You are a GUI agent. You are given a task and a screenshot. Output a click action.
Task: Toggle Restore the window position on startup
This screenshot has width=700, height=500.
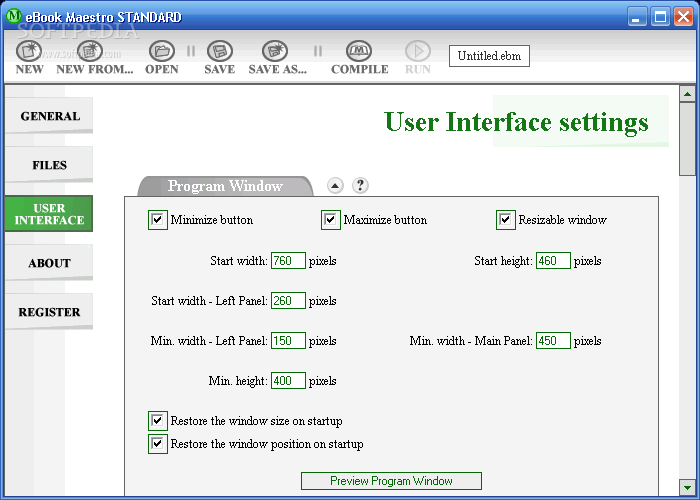[x=158, y=444]
